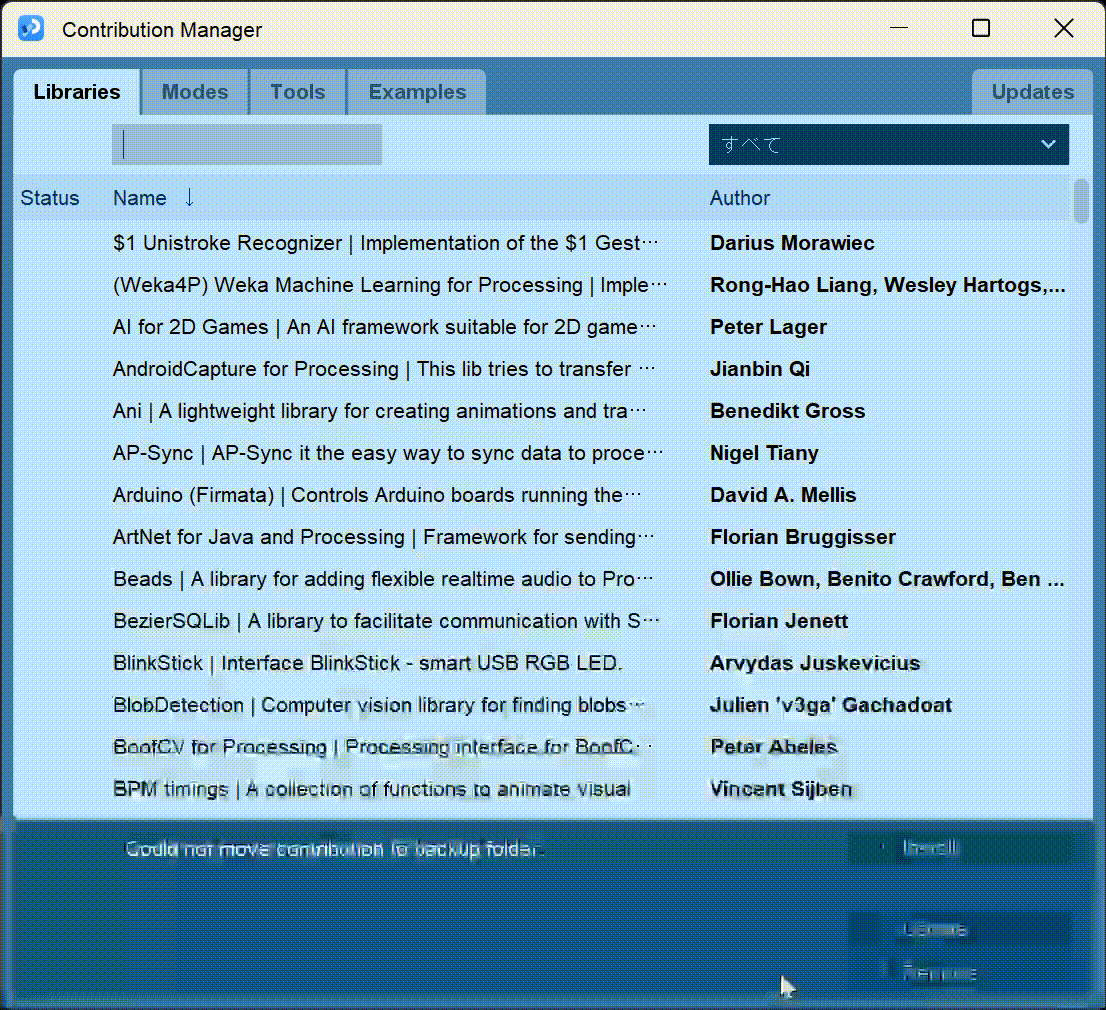Screen dimensions: 1106x1010
Task: Select the BlinkStick library row
Action: 540,662
